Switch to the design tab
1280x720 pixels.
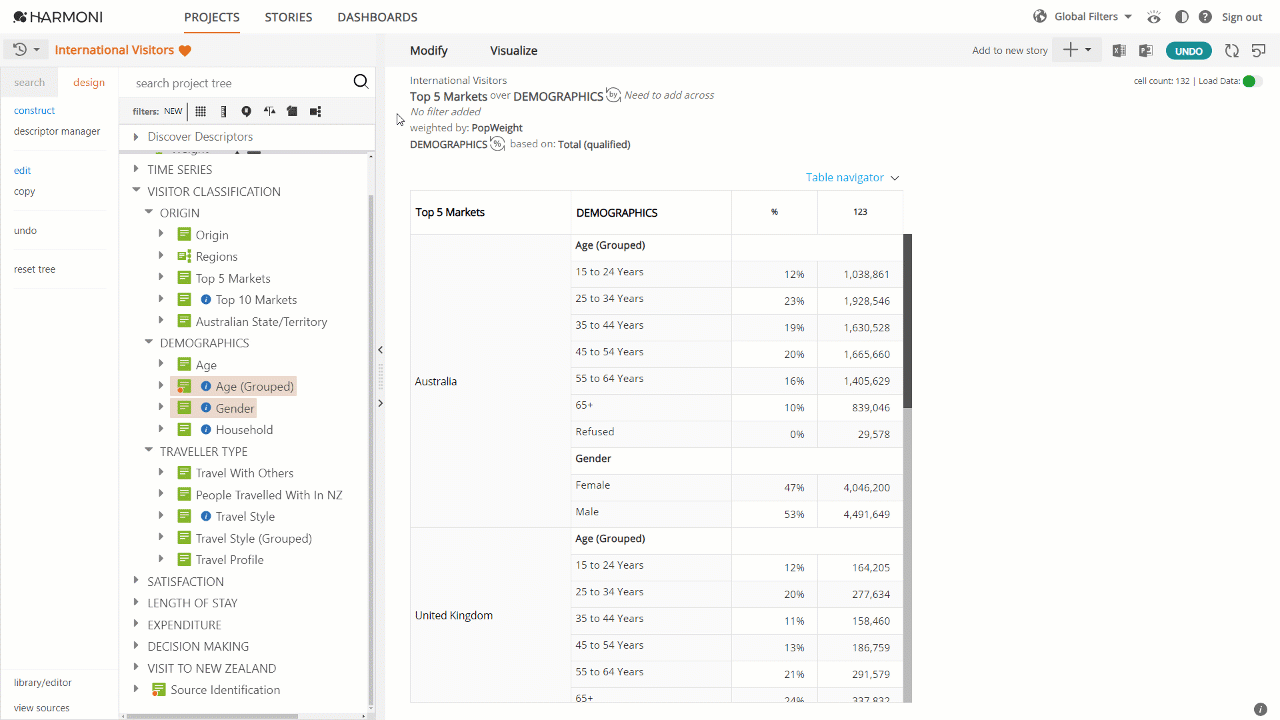click(x=89, y=83)
